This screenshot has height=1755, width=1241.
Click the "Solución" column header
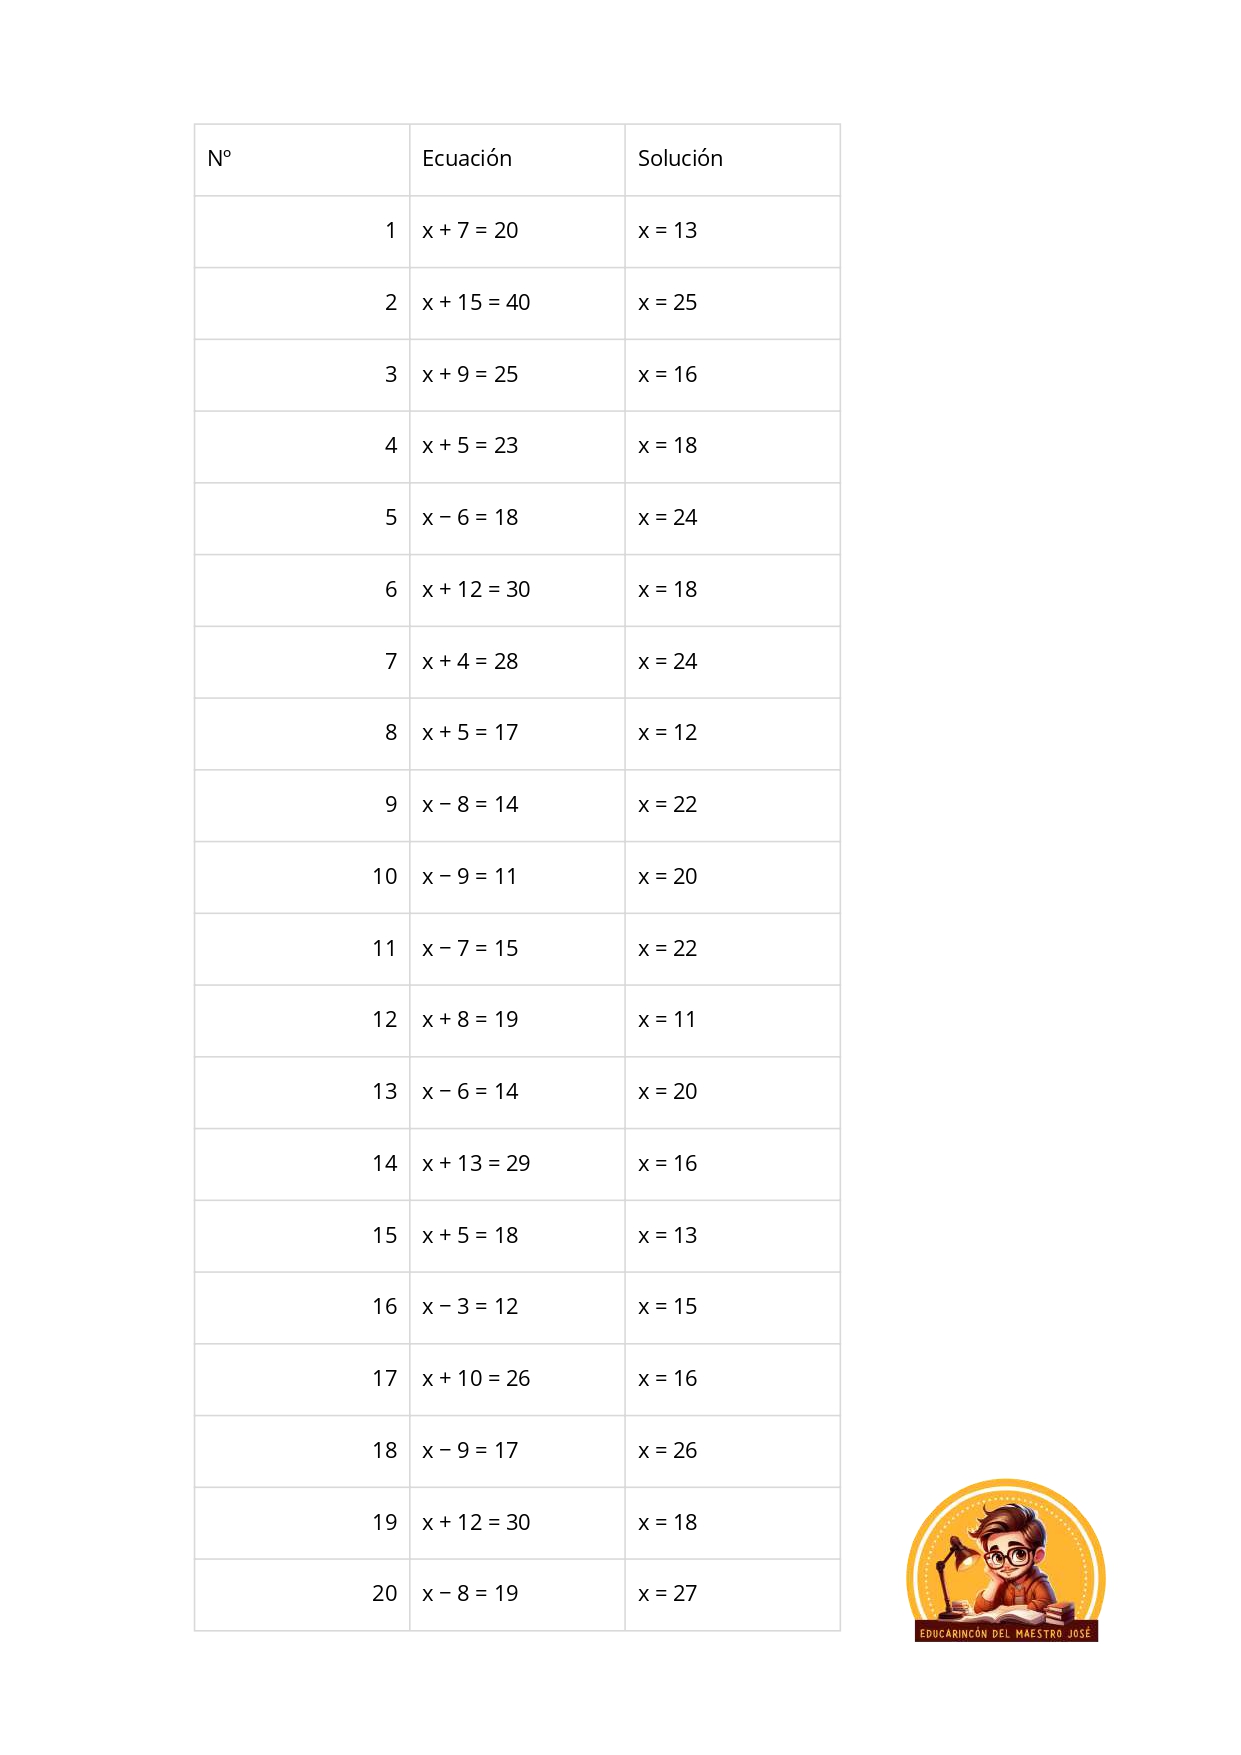tap(680, 159)
